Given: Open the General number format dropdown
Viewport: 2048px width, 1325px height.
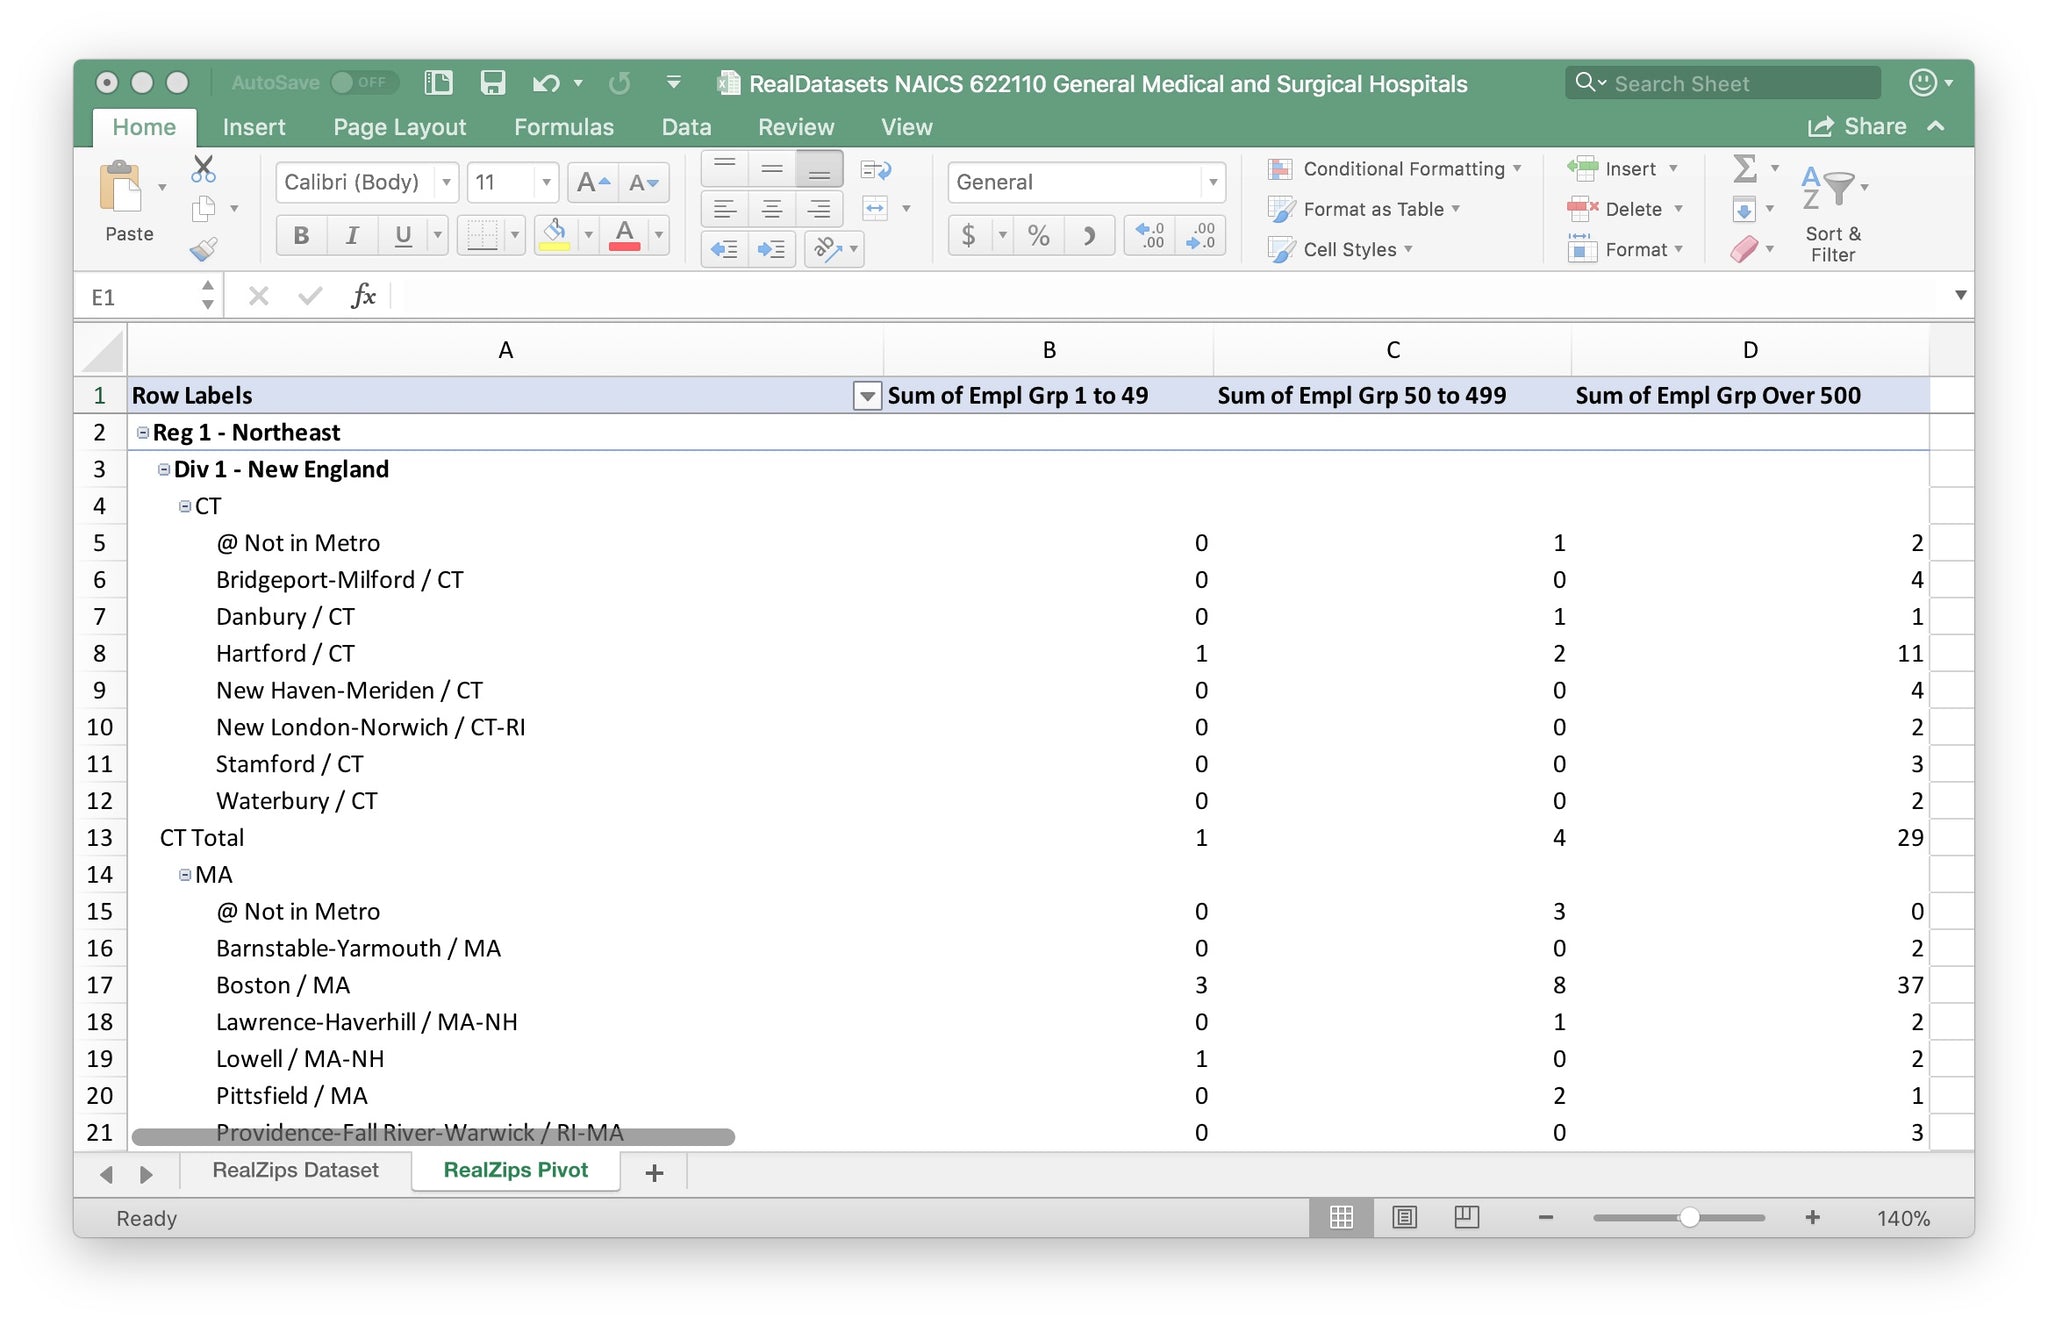Looking at the screenshot, I should (1212, 182).
